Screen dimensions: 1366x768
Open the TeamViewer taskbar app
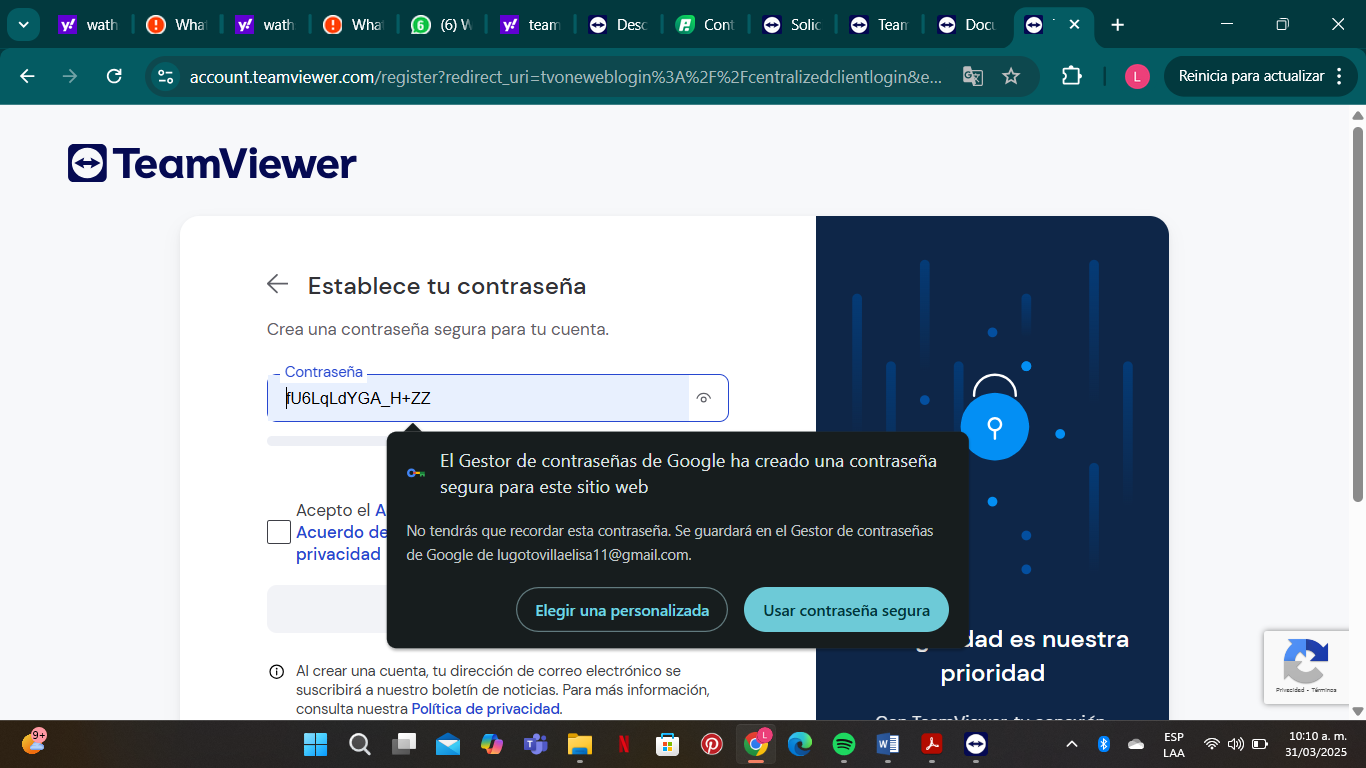(x=976, y=744)
